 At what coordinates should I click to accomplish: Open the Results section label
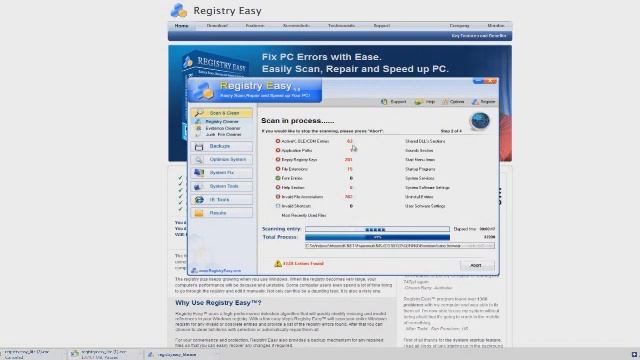[x=218, y=213]
